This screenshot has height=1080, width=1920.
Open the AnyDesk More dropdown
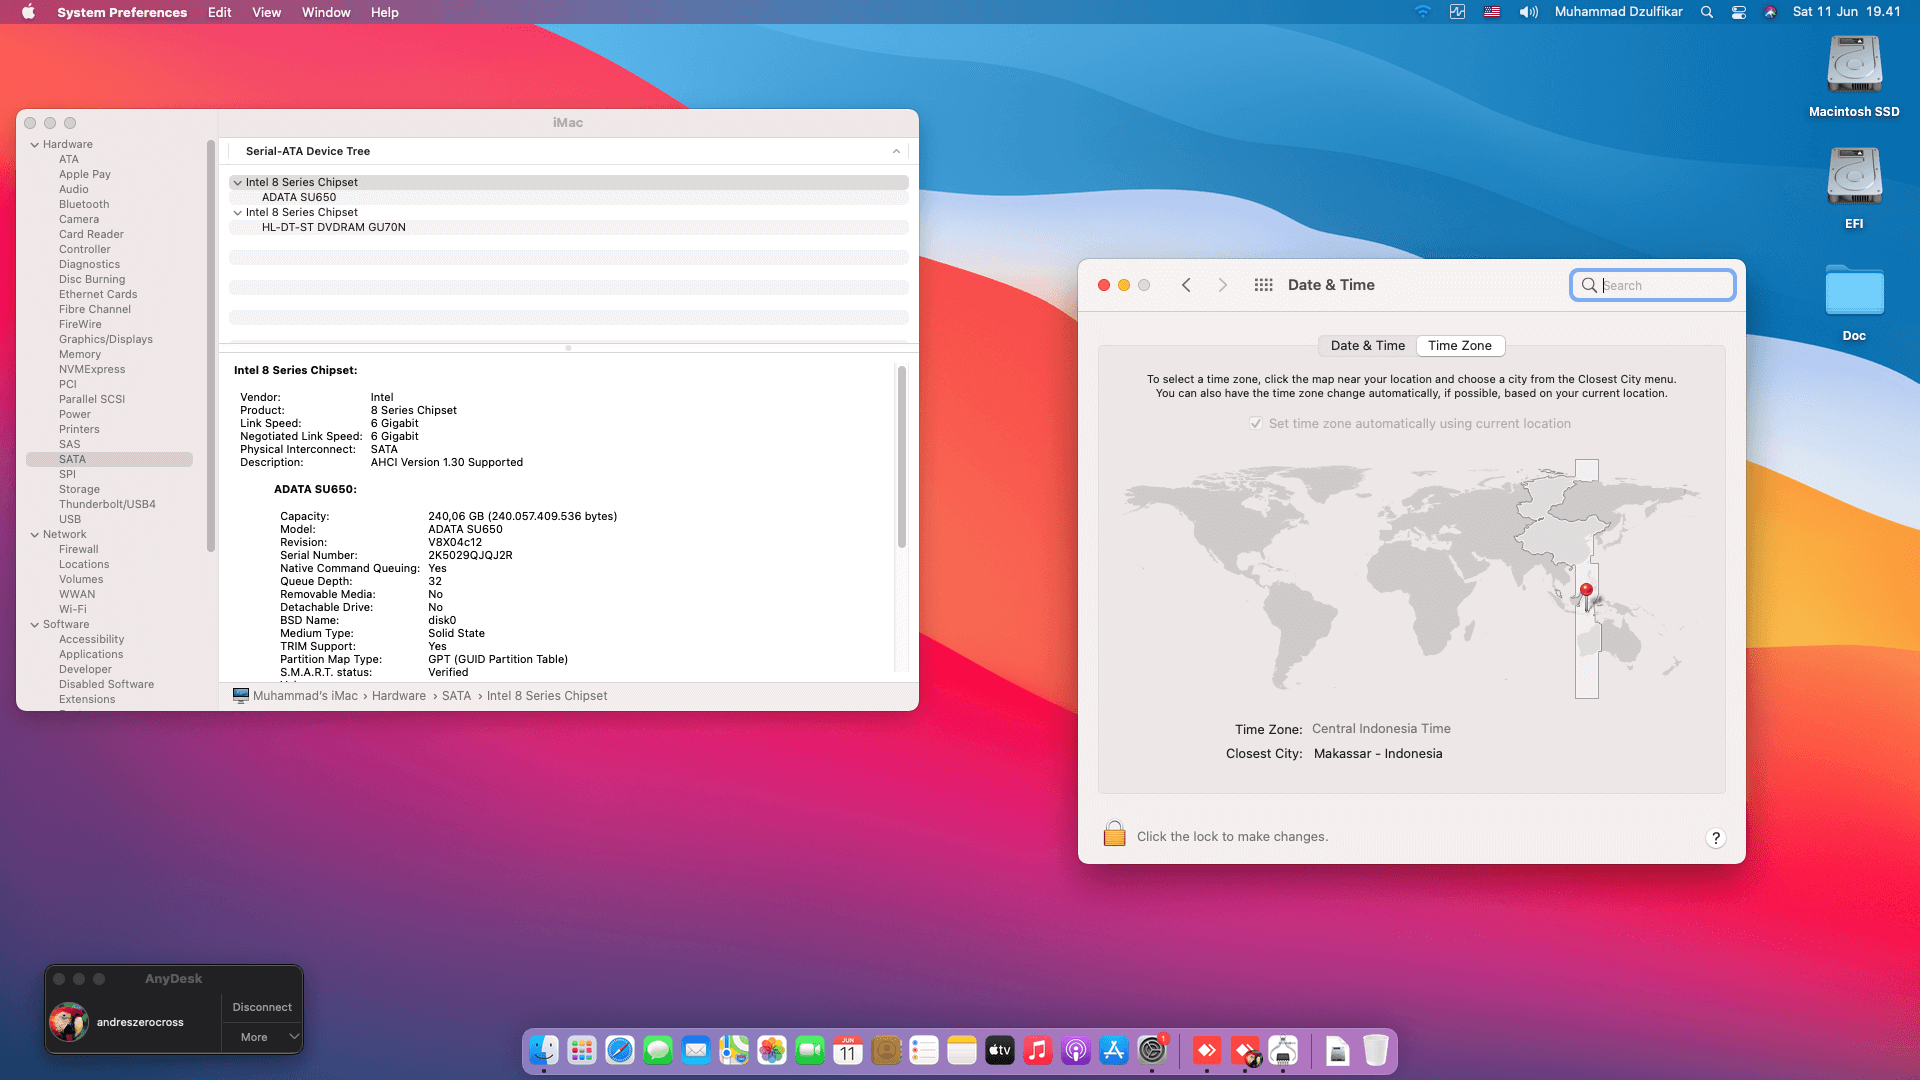pos(262,1037)
